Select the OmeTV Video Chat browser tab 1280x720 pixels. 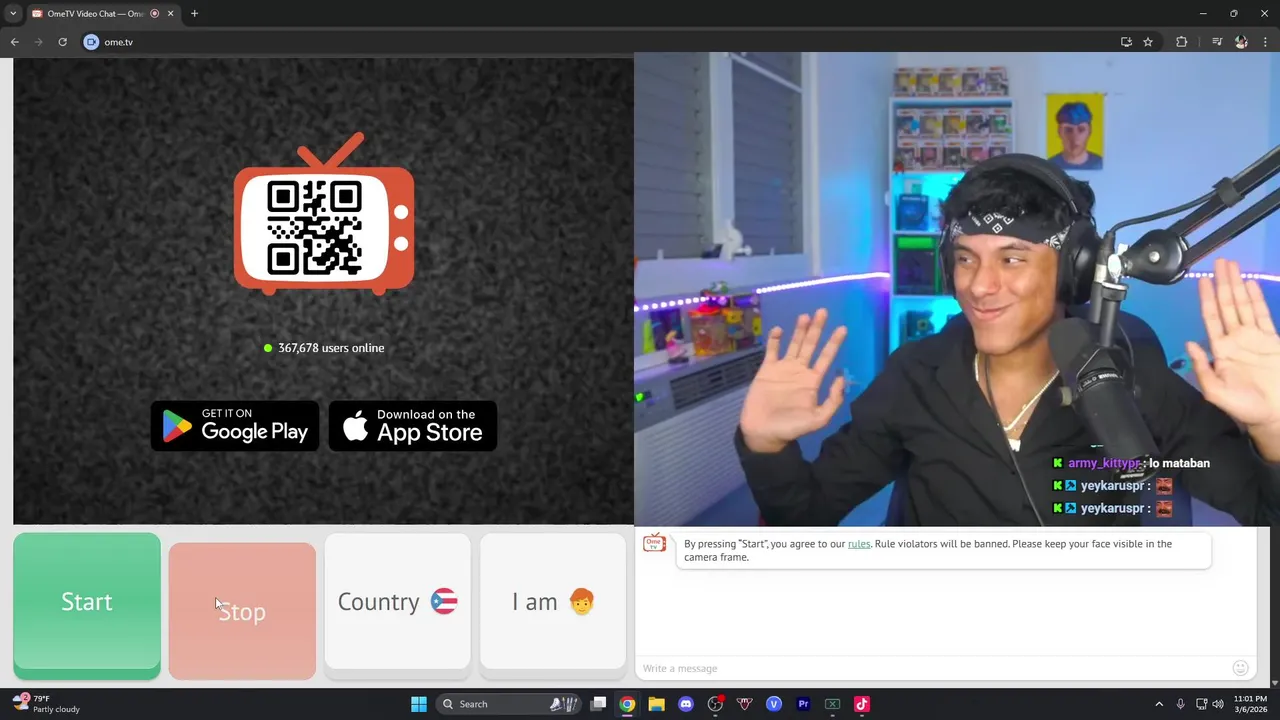pyautogui.click(x=95, y=14)
